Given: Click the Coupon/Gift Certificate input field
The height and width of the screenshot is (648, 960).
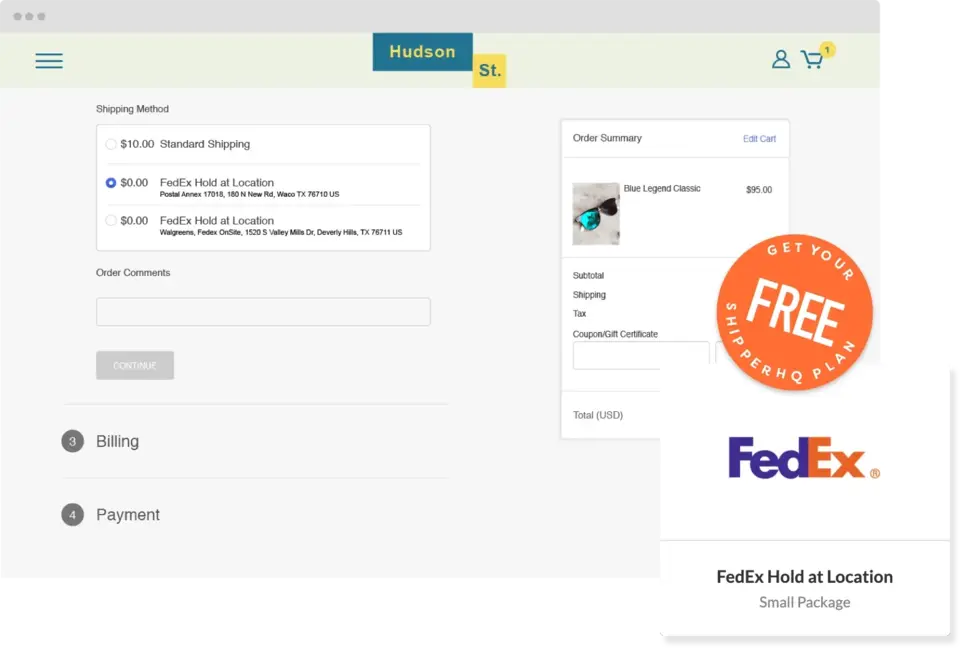Looking at the screenshot, I should (641, 355).
